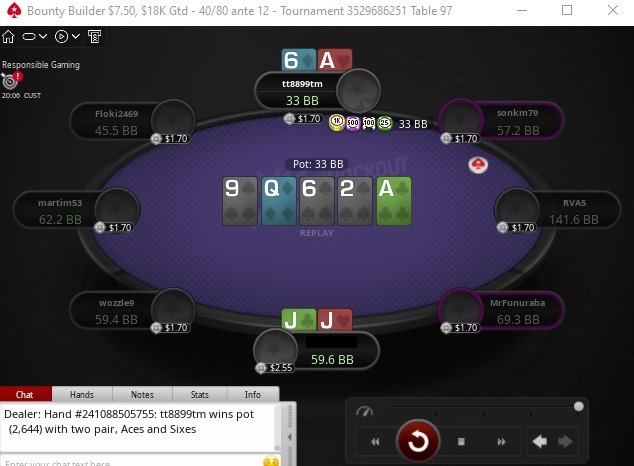Switch to the Notes tab
This screenshot has height=466, width=634.
(142, 394)
